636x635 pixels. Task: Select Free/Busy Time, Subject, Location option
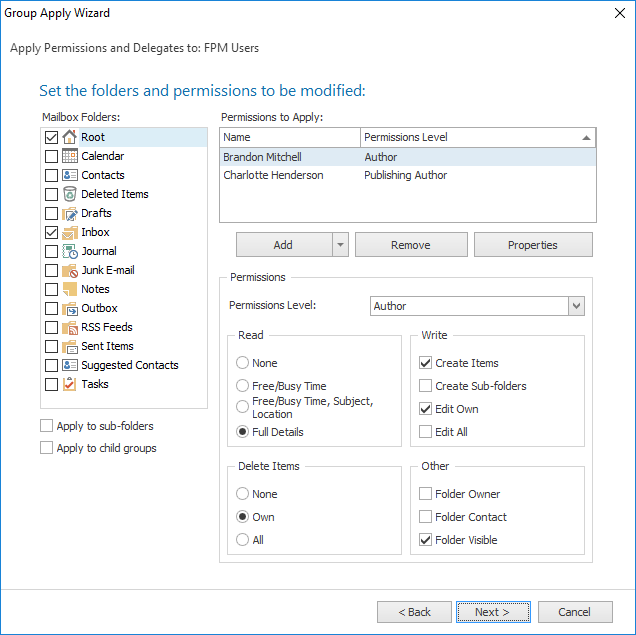[x=242, y=407]
